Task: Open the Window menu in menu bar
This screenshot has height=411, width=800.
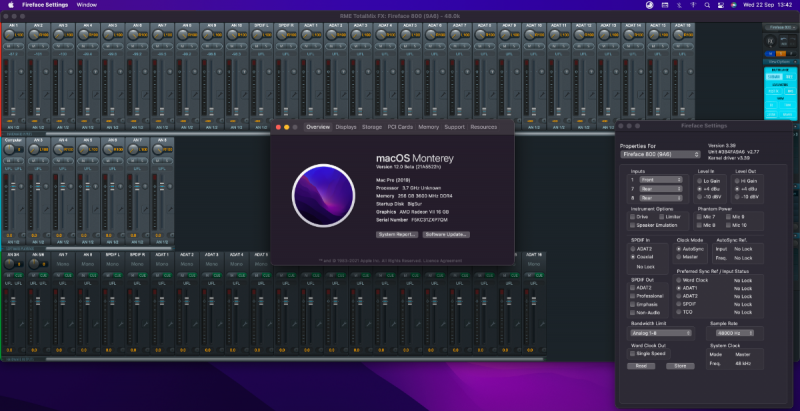Action: tap(86, 5)
